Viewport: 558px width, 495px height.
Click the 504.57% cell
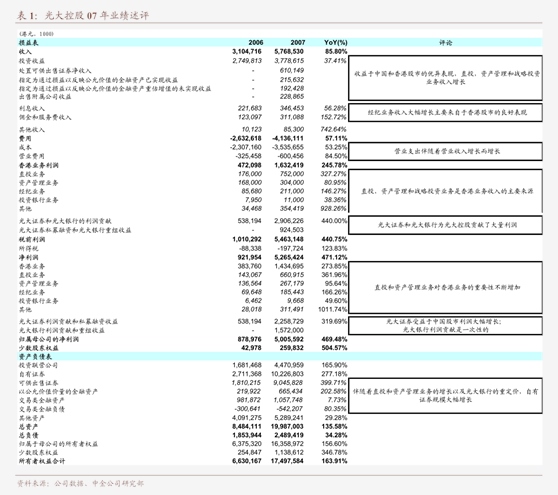[x=334, y=348]
